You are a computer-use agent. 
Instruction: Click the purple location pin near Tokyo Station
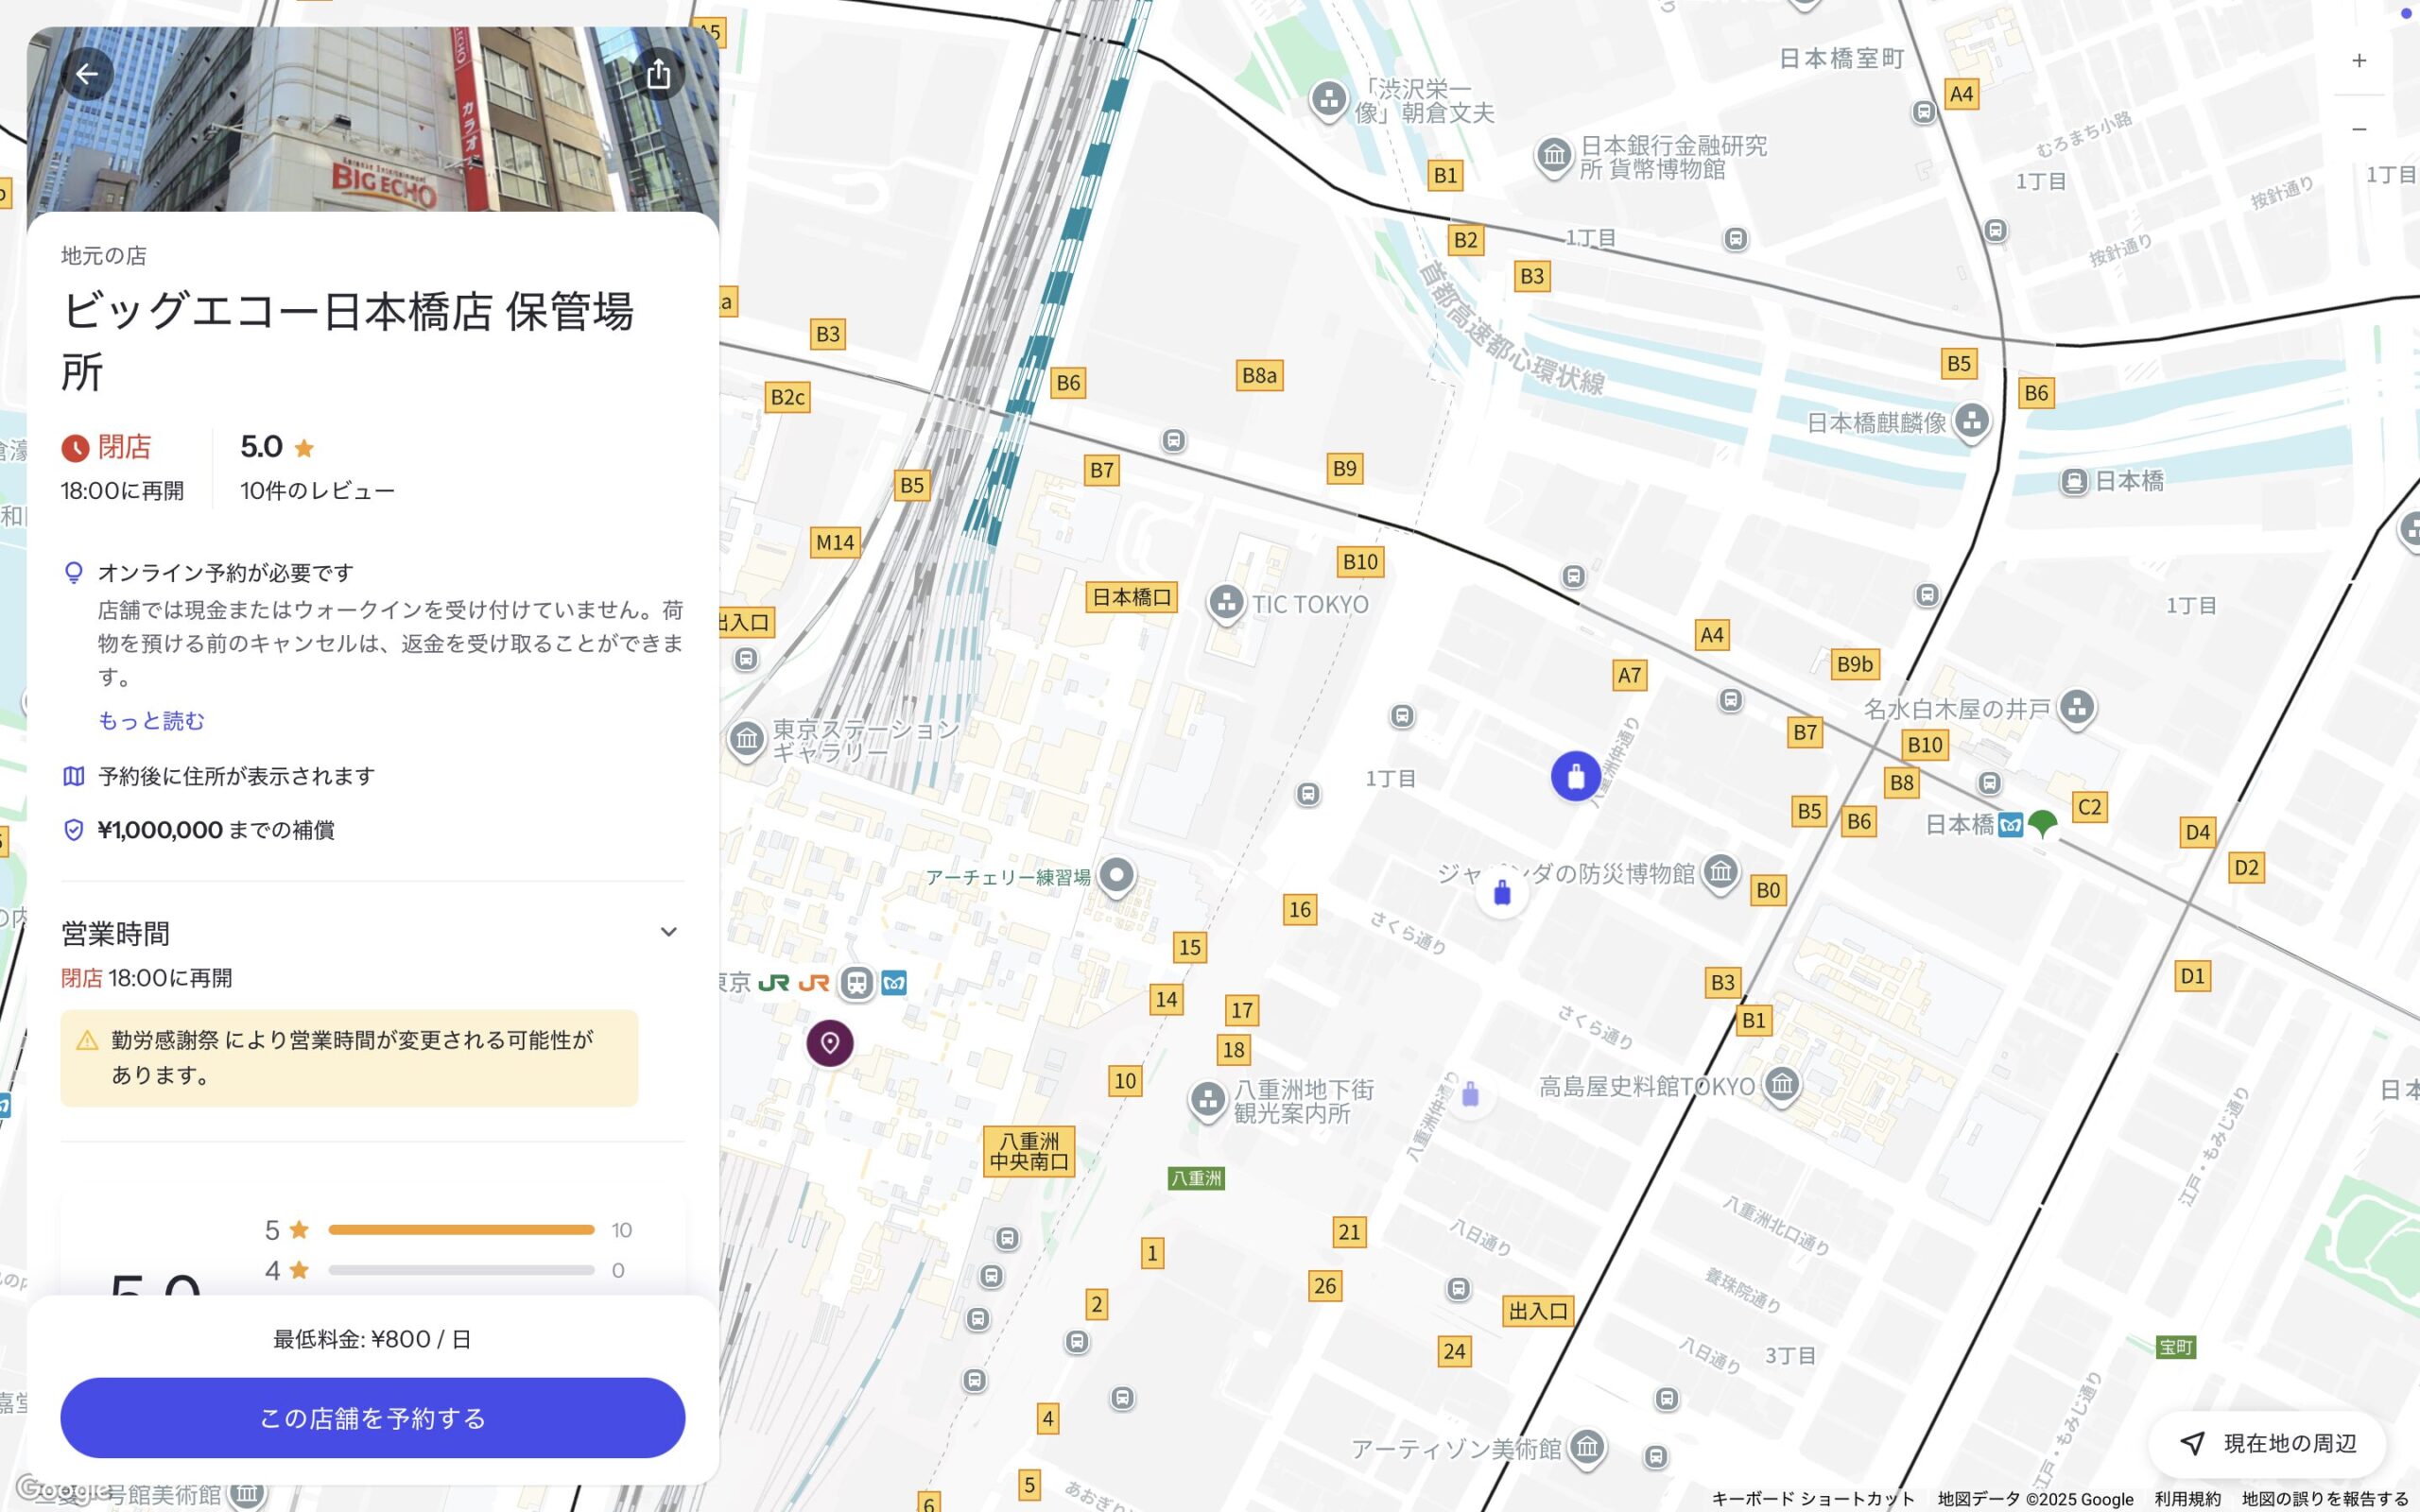point(829,1043)
